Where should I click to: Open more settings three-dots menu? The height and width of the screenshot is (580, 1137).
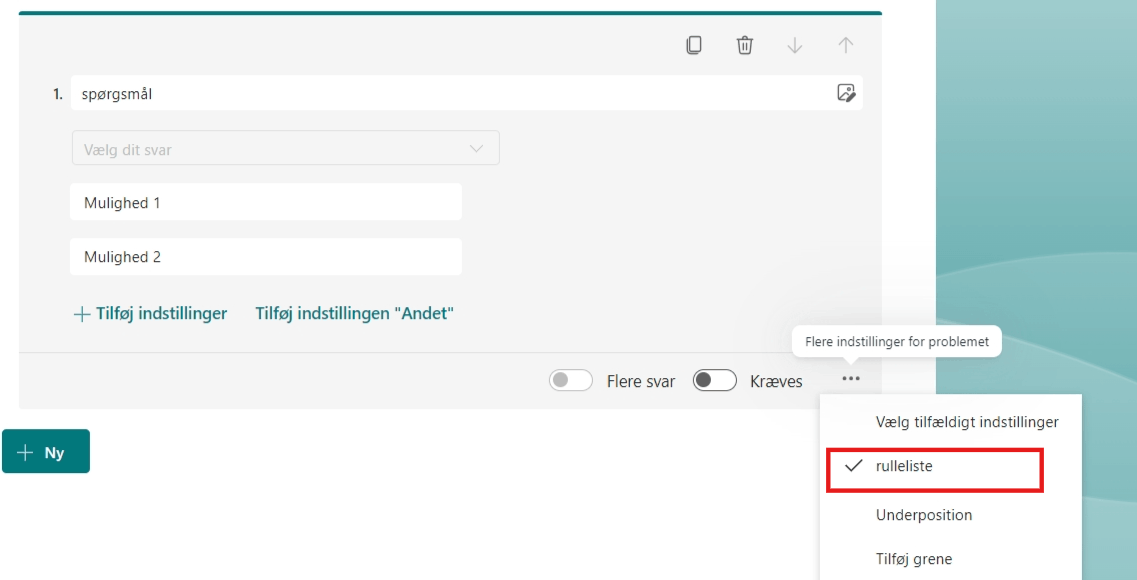point(851,378)
